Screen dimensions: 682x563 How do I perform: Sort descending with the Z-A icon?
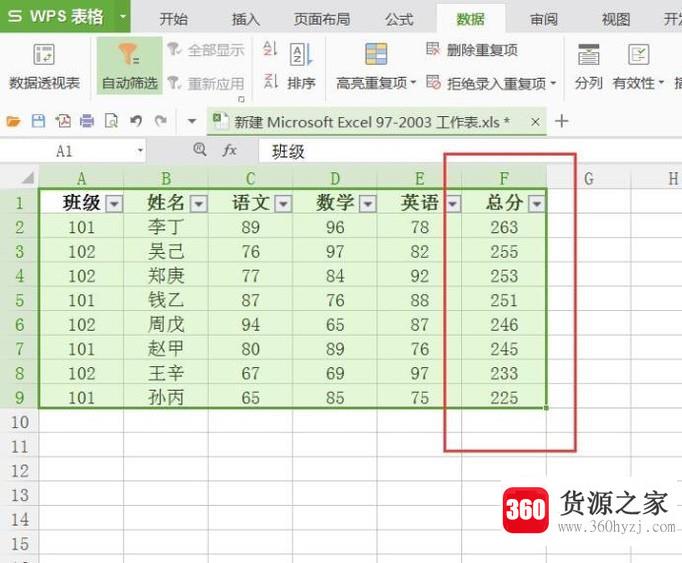click(270, 81)
